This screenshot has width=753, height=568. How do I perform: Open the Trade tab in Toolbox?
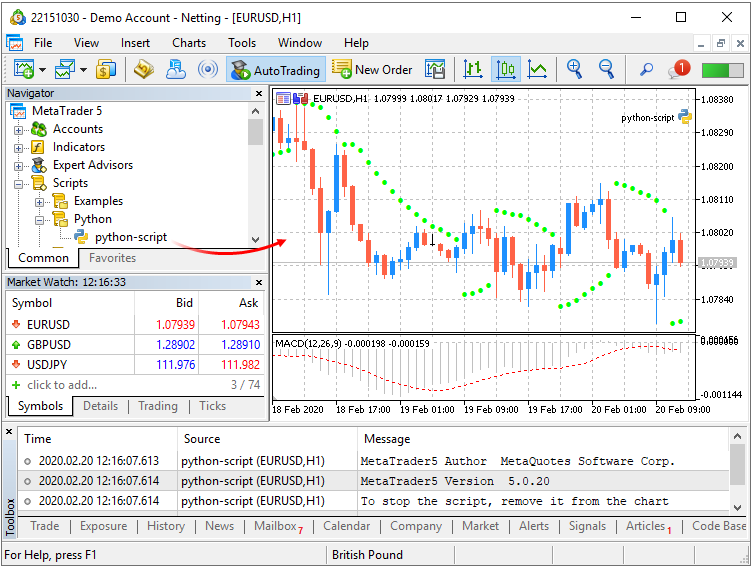click(x=45, y=526)
